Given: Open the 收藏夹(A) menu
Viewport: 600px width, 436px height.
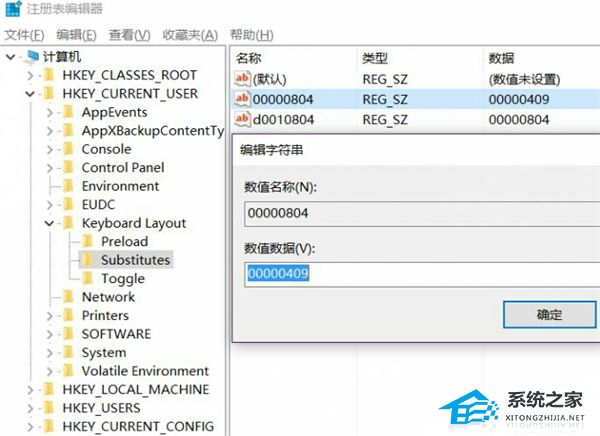Looking at the screenshot, I should [188, 35].
